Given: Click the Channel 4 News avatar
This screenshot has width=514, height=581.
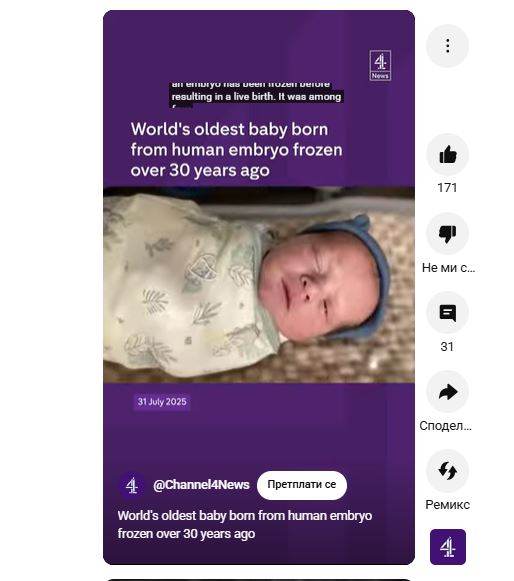Looking at the screenshot, I should (132, 485).
